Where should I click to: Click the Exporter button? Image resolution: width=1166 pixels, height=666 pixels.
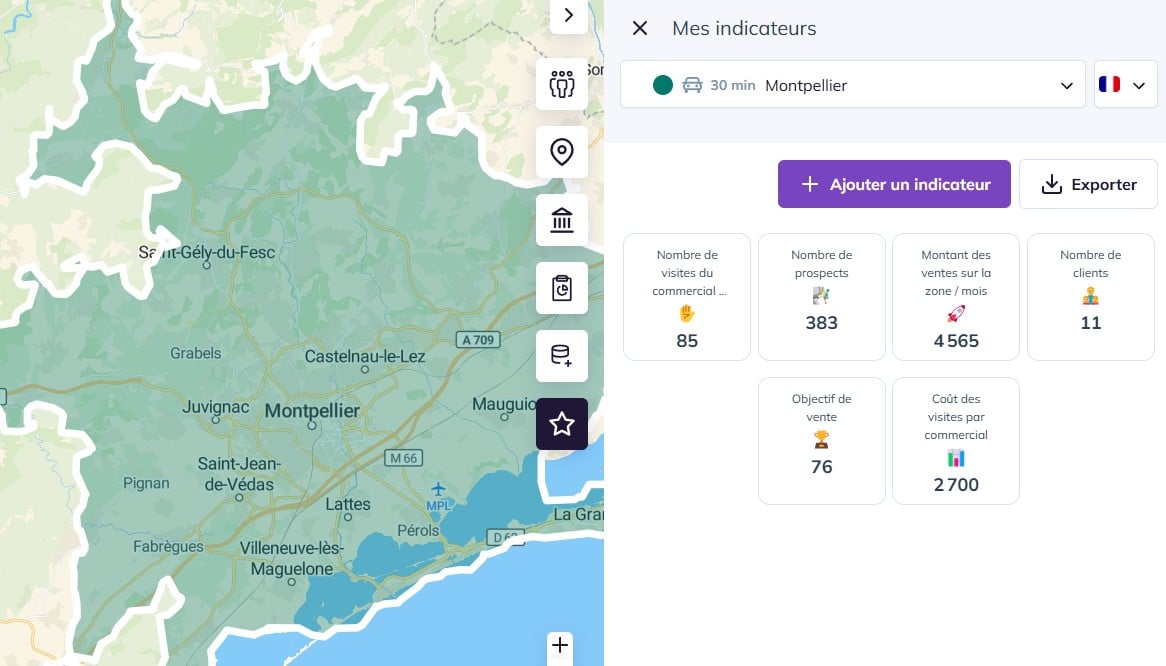(x=1088, y=184)
